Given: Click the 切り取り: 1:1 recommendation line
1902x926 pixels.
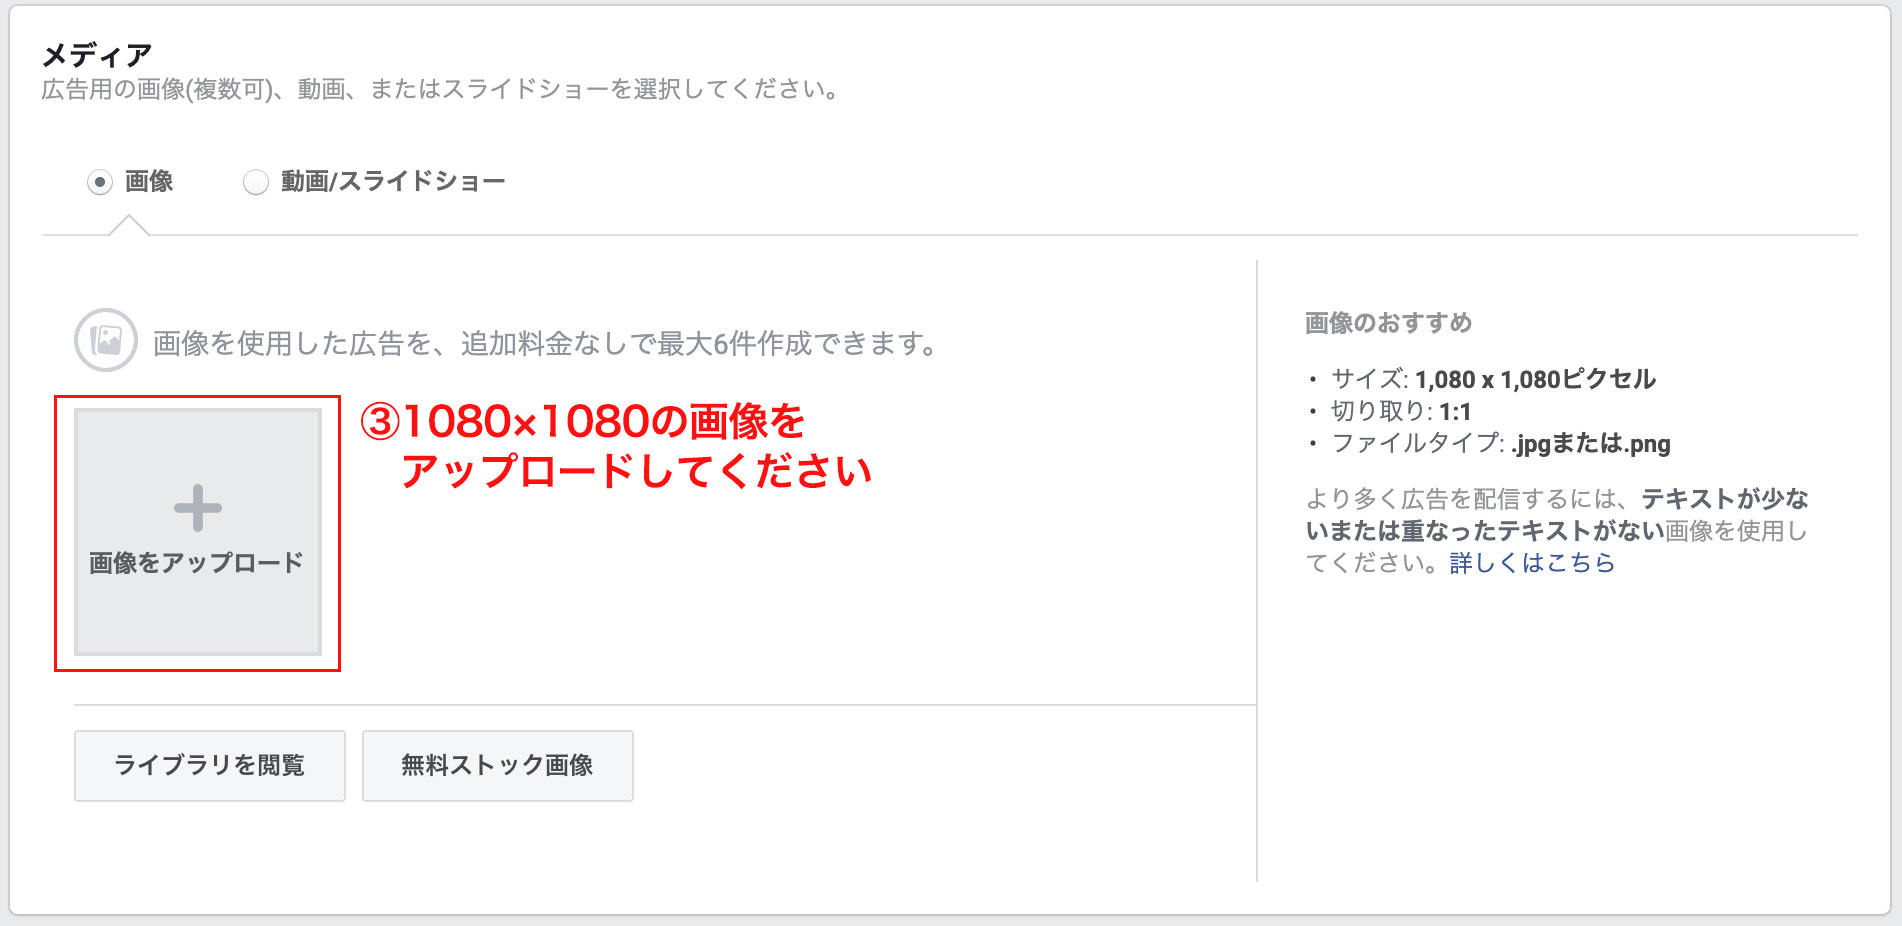Looking at the screenshot, I should click(1400, 411).
